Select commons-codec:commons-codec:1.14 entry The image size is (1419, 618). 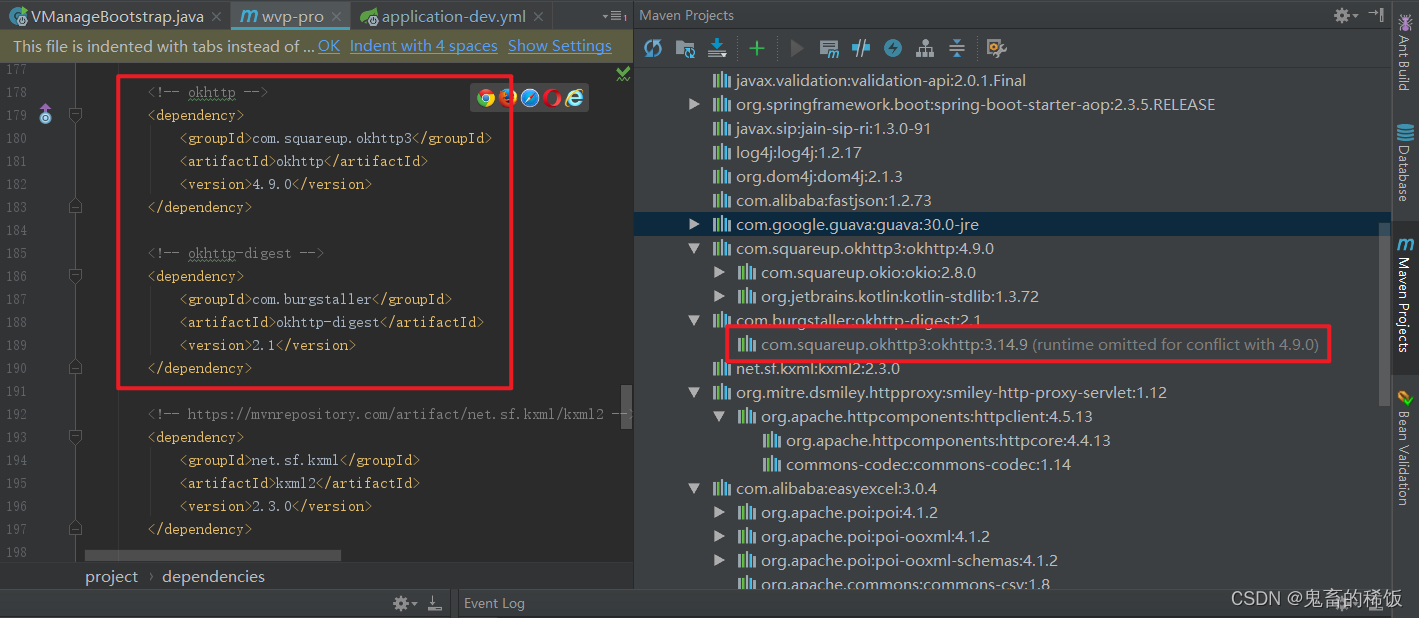(917, 465)
